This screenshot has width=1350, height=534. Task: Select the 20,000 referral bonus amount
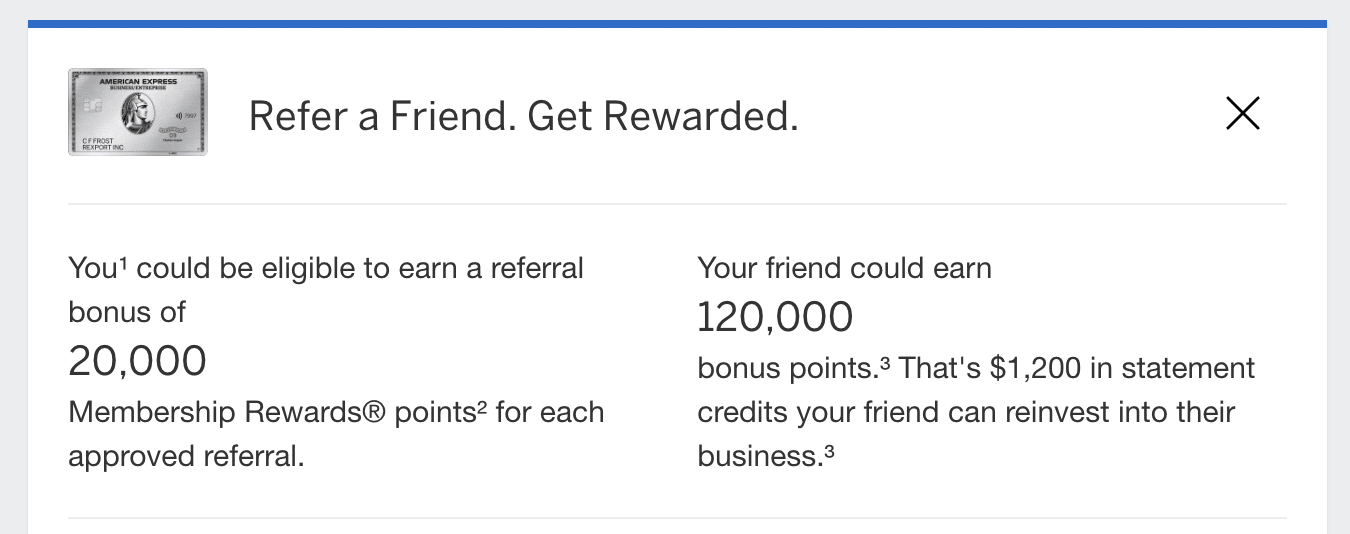coord(137,360)
